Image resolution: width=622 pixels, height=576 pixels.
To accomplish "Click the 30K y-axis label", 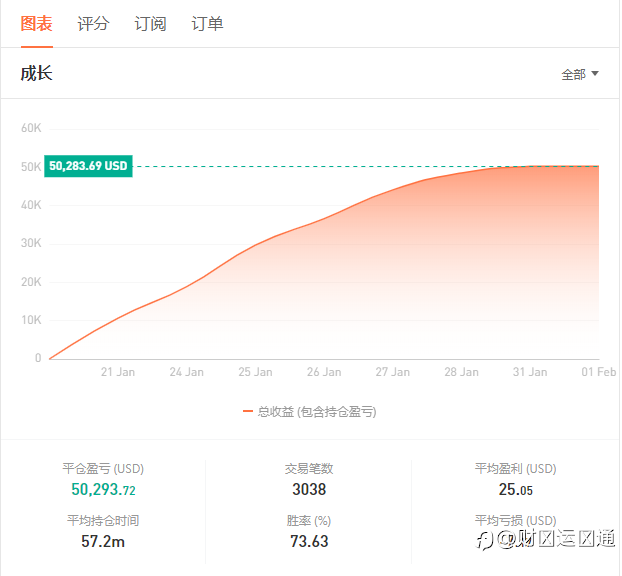I will [x=31, y=243].
